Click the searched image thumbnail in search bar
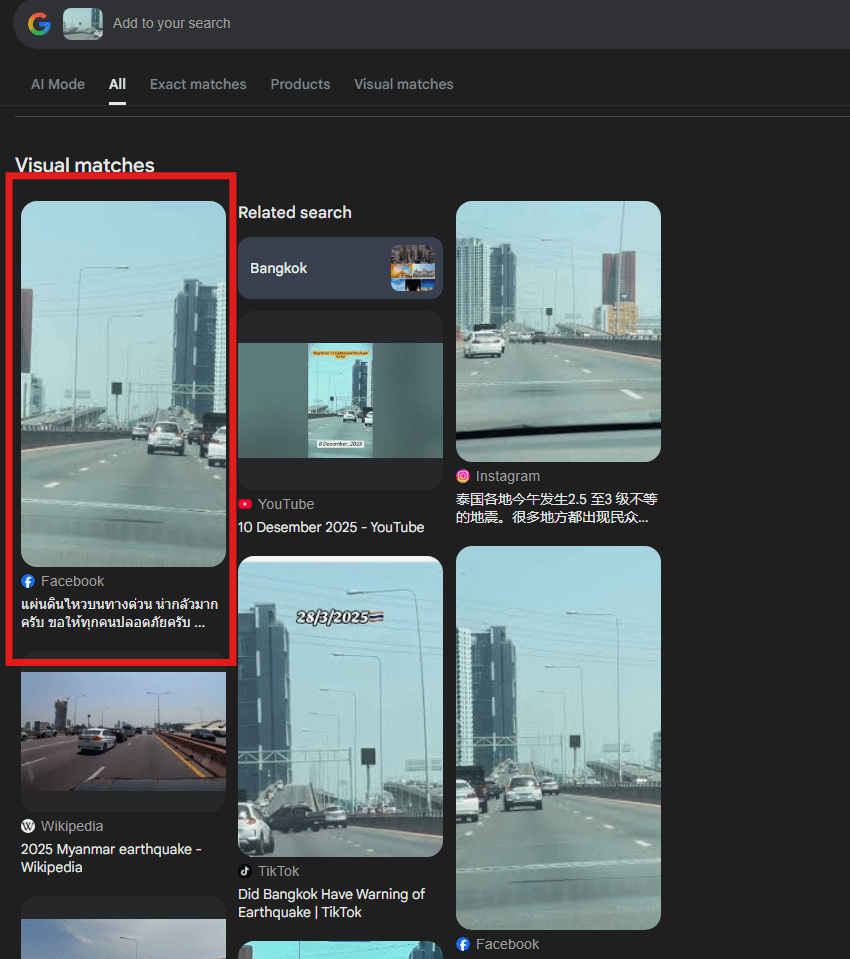Screen dimensions: 850x959 tap(83, 23)
